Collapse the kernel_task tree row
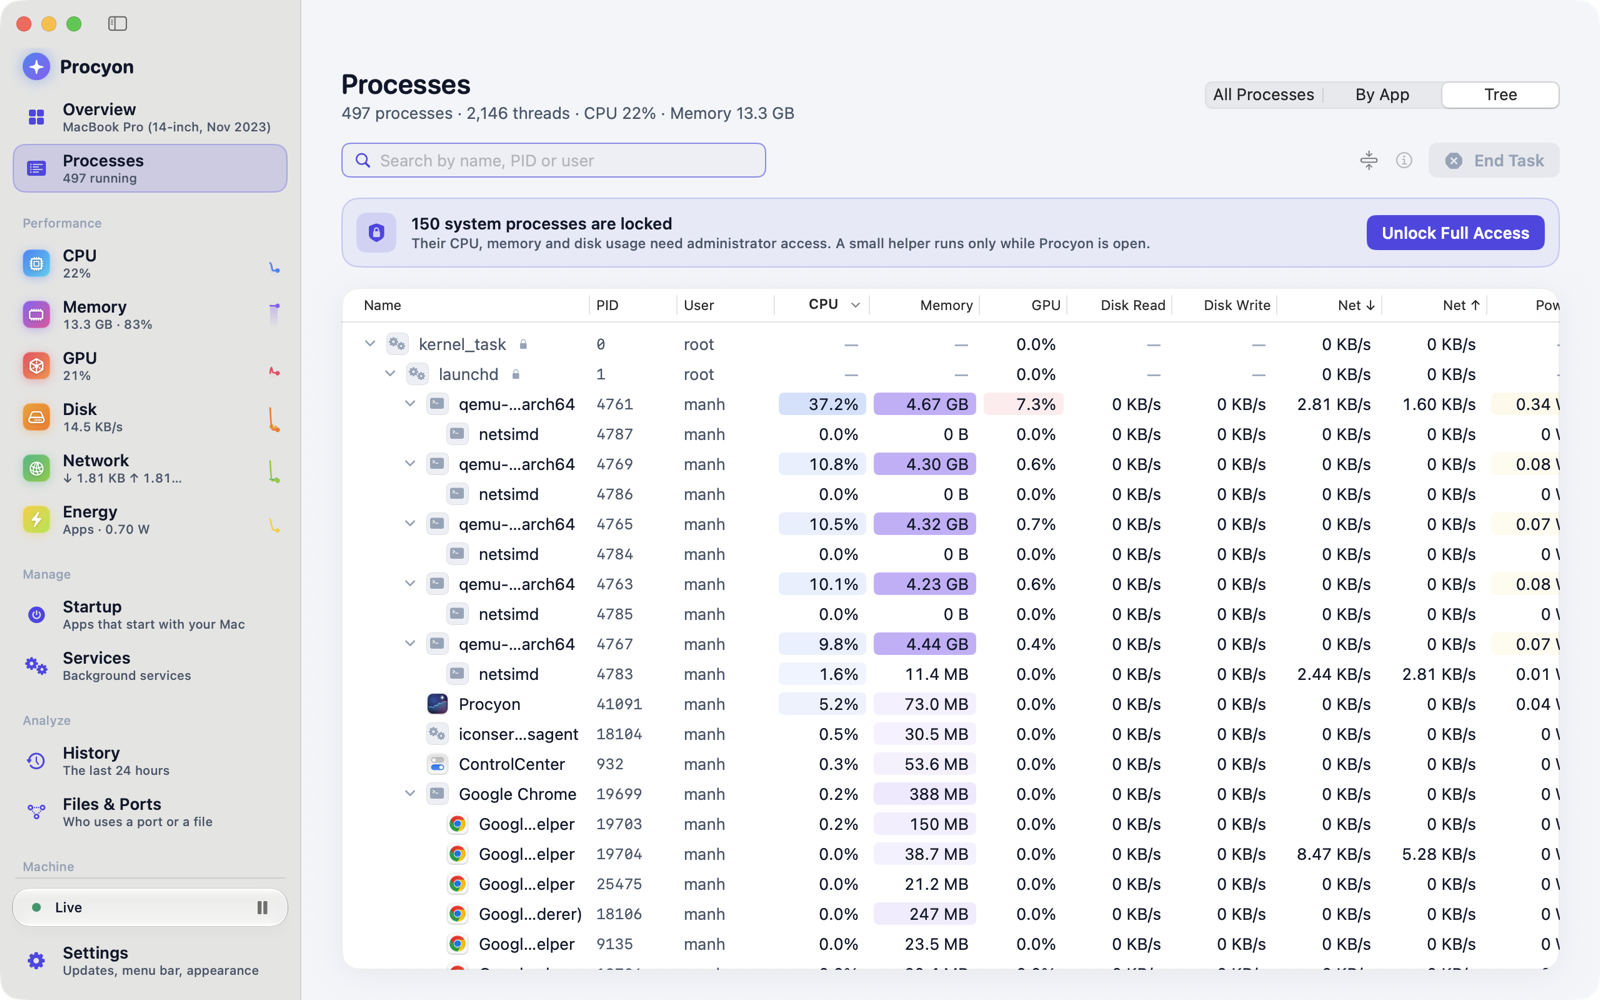Screen dimensions: 1600x1000 tap(370, 344)
